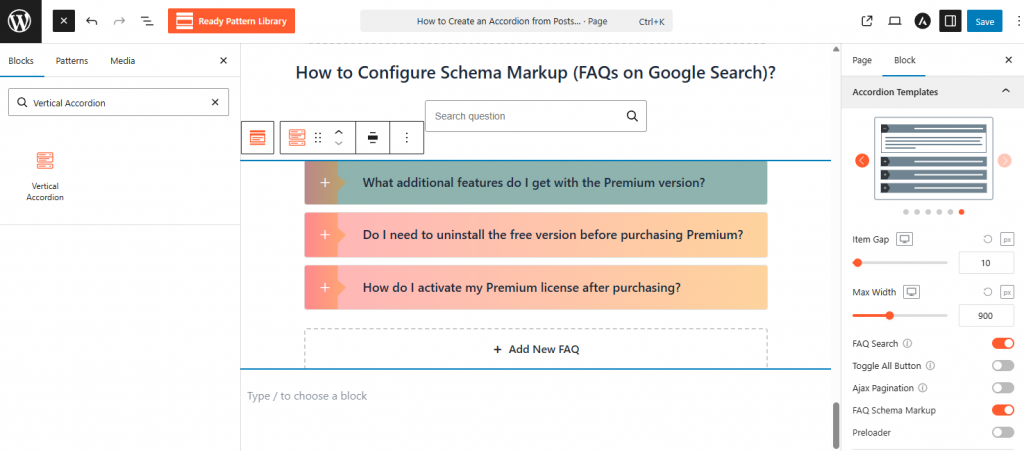Screen dimensions: 1024x451
Task: Click the Save button
Action: click(984, 21)
